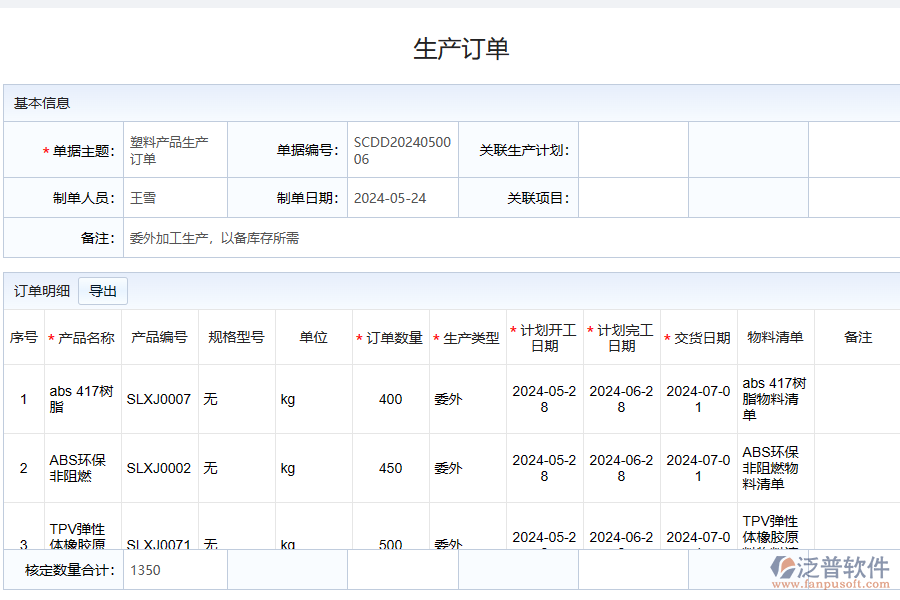Click the 制单人员 王雪 field
This screenshot has height=600, width=900.
tap(173, 198)
